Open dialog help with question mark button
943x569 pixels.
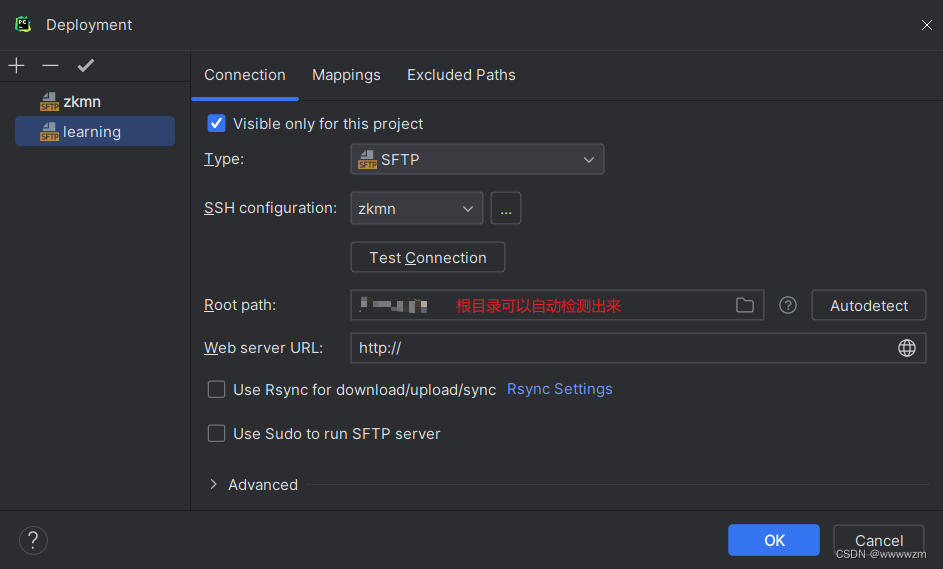point(33,540)
